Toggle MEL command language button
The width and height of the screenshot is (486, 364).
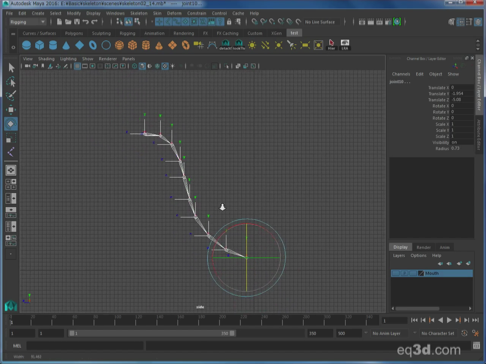pos(17,346)
